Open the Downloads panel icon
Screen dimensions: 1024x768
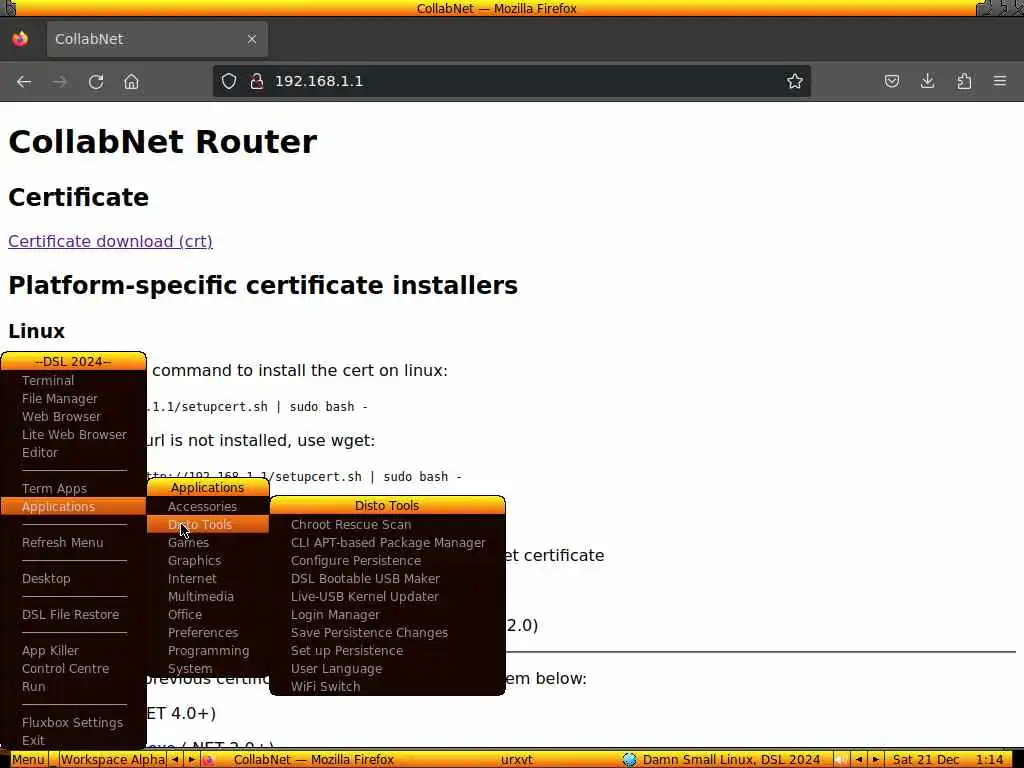pyautogui.click(x=927, y=81)
